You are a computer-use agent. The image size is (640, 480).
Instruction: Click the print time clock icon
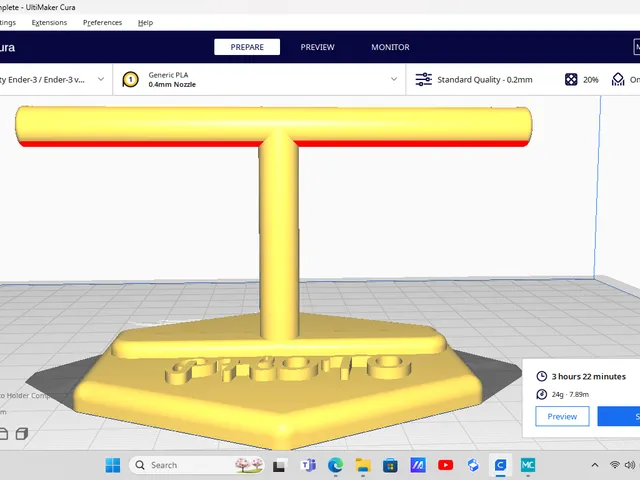[542, 376]
